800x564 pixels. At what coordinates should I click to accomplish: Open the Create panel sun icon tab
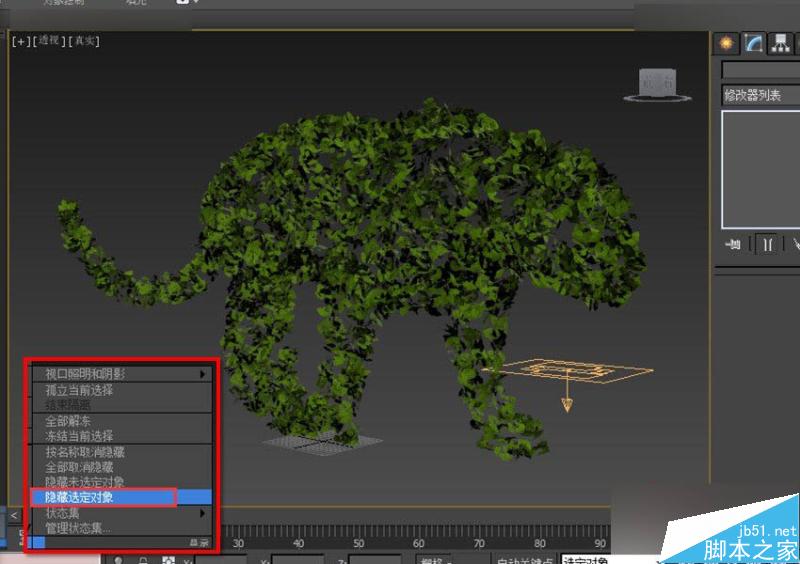pos(726,43)
